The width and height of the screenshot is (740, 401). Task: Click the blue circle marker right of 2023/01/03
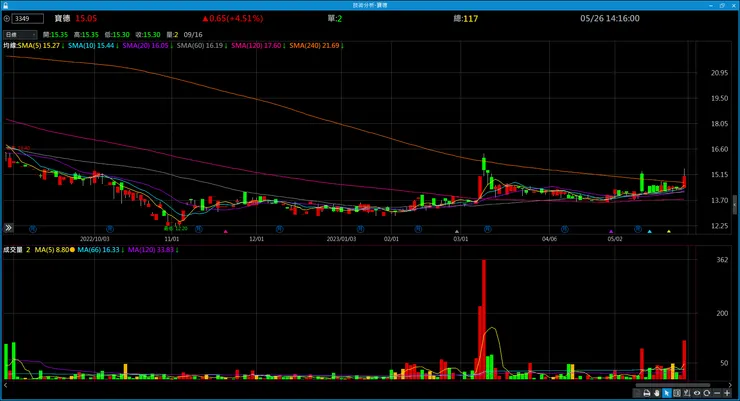(x=360, y=229)
